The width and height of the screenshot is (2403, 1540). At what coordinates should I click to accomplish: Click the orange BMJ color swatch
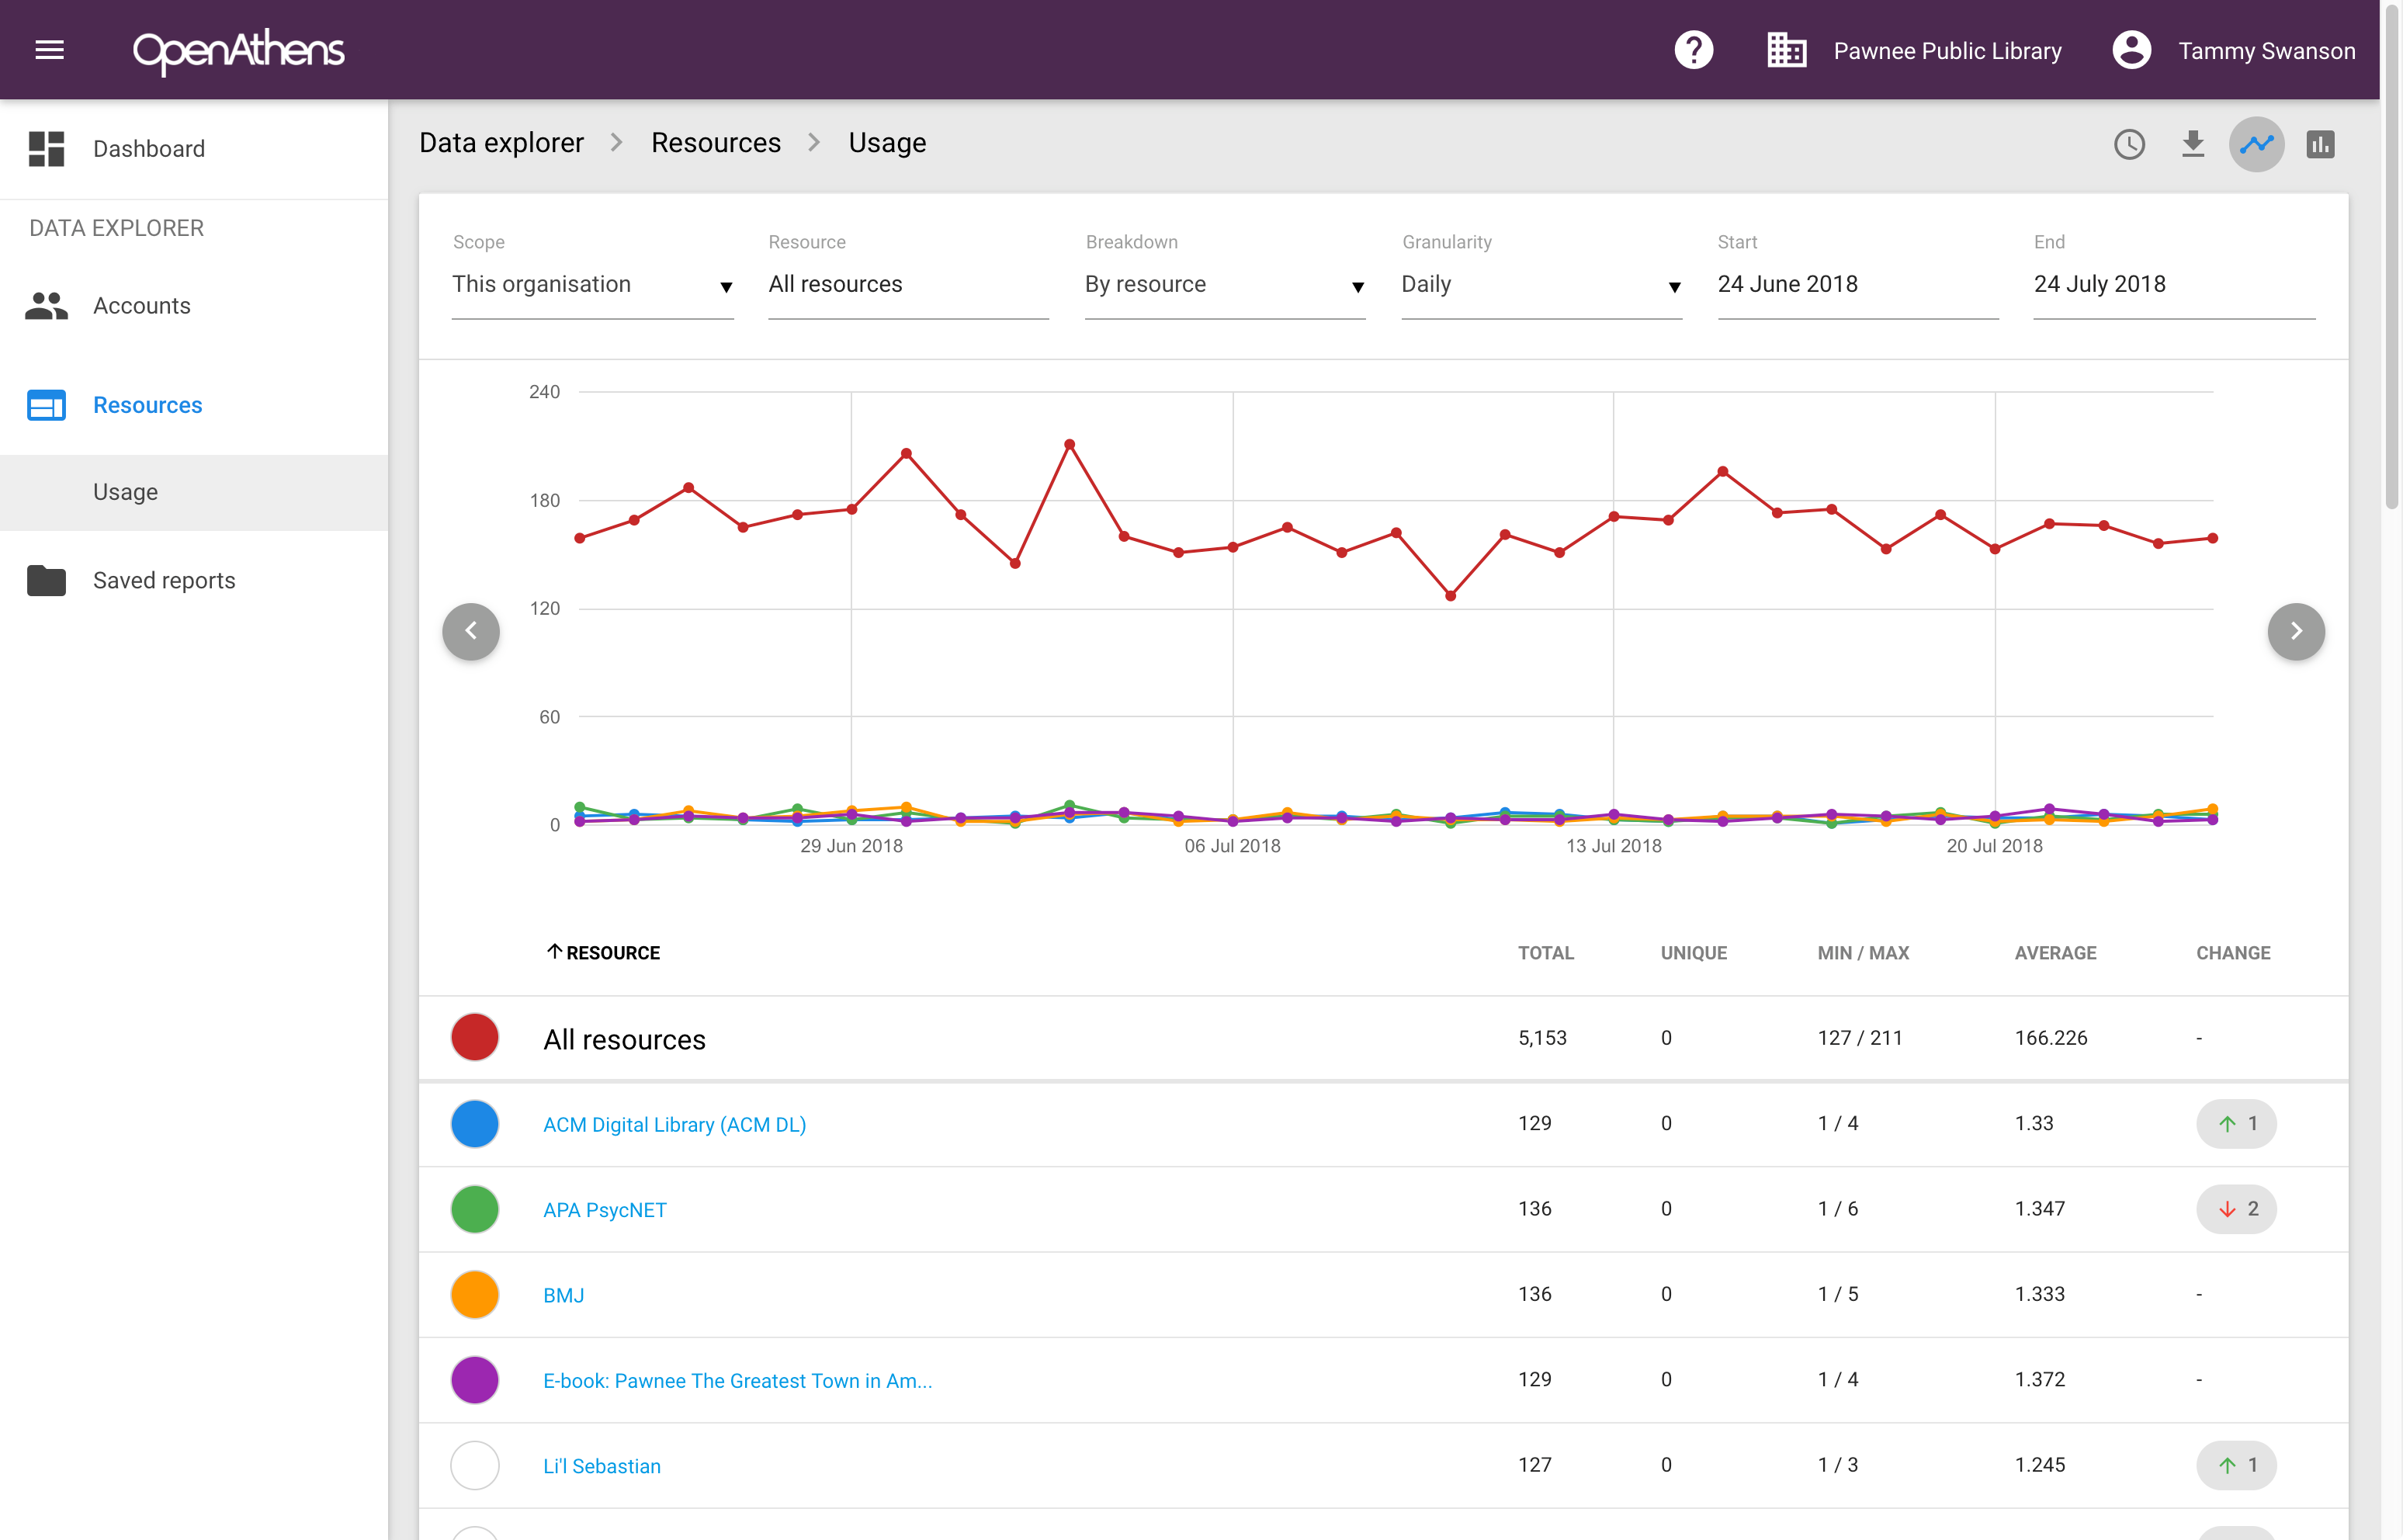475,1295
